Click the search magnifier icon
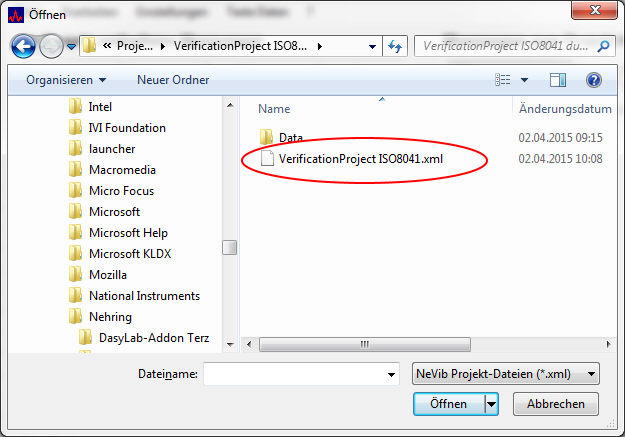 pos(604,46)
